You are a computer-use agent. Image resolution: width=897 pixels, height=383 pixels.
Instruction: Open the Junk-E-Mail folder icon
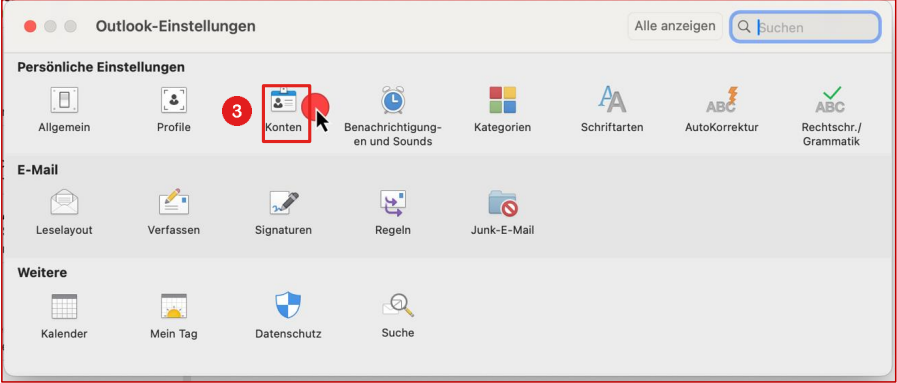(502, 203)
